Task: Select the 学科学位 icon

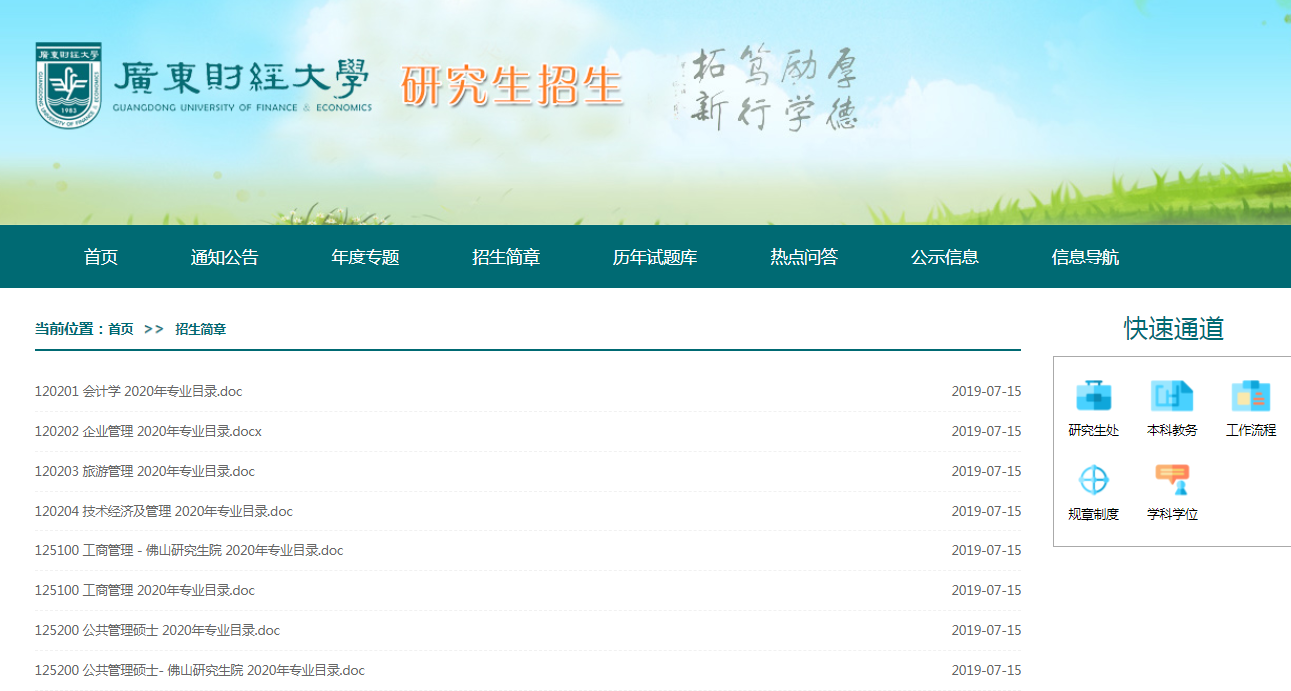Action: pos(1171,481)
